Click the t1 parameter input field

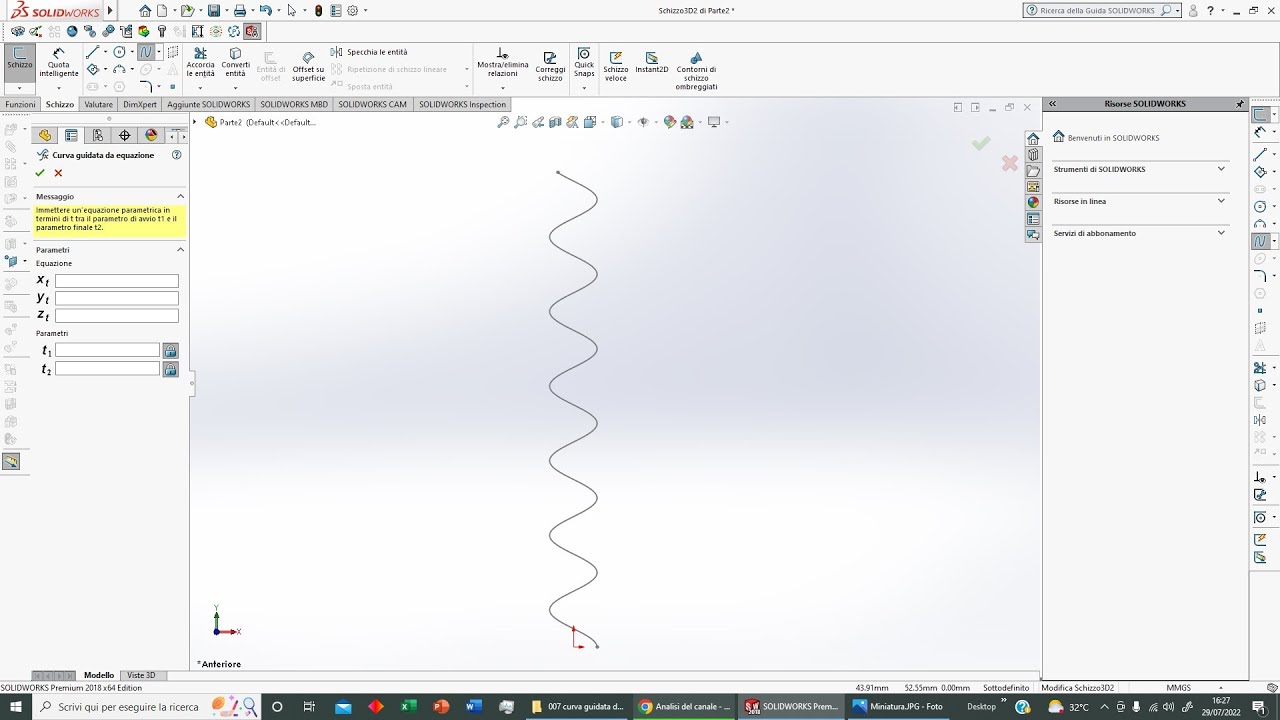click(108, 350)
